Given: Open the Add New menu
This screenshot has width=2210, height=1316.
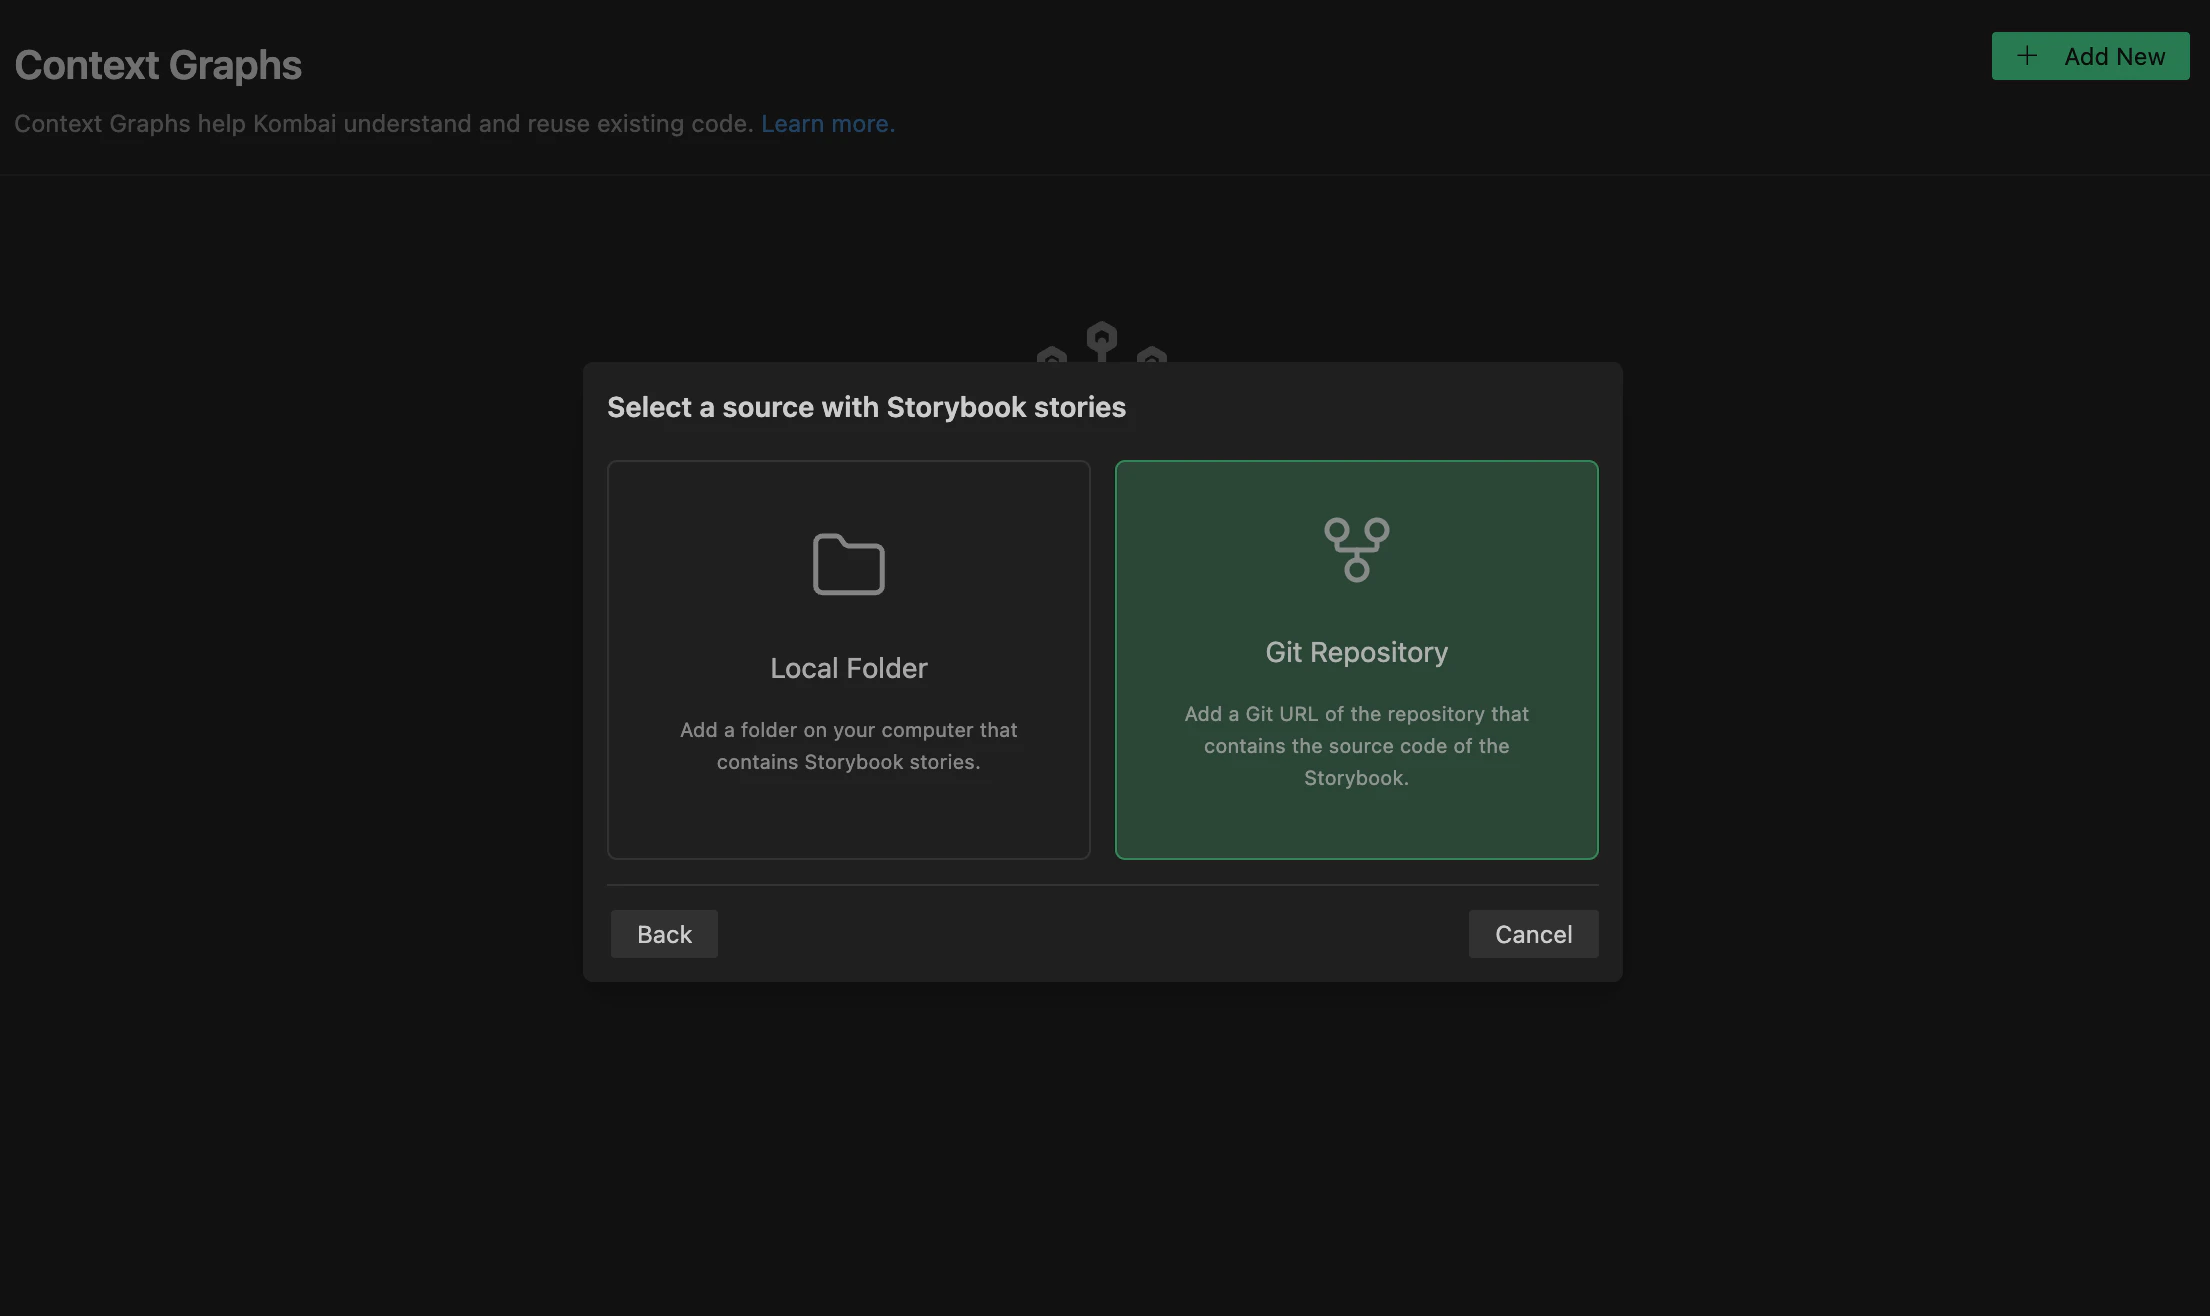Looking at the screenshot, I should click(x=2091, y=56).
